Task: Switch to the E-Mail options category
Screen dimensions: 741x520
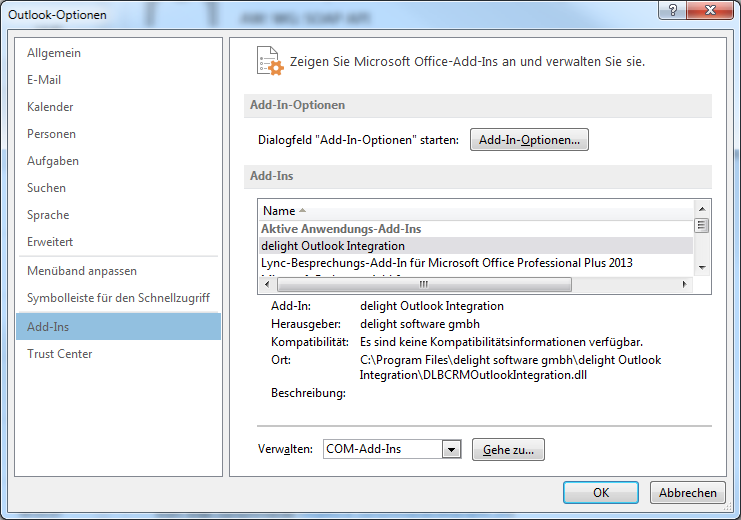Action: pos(44,80)
